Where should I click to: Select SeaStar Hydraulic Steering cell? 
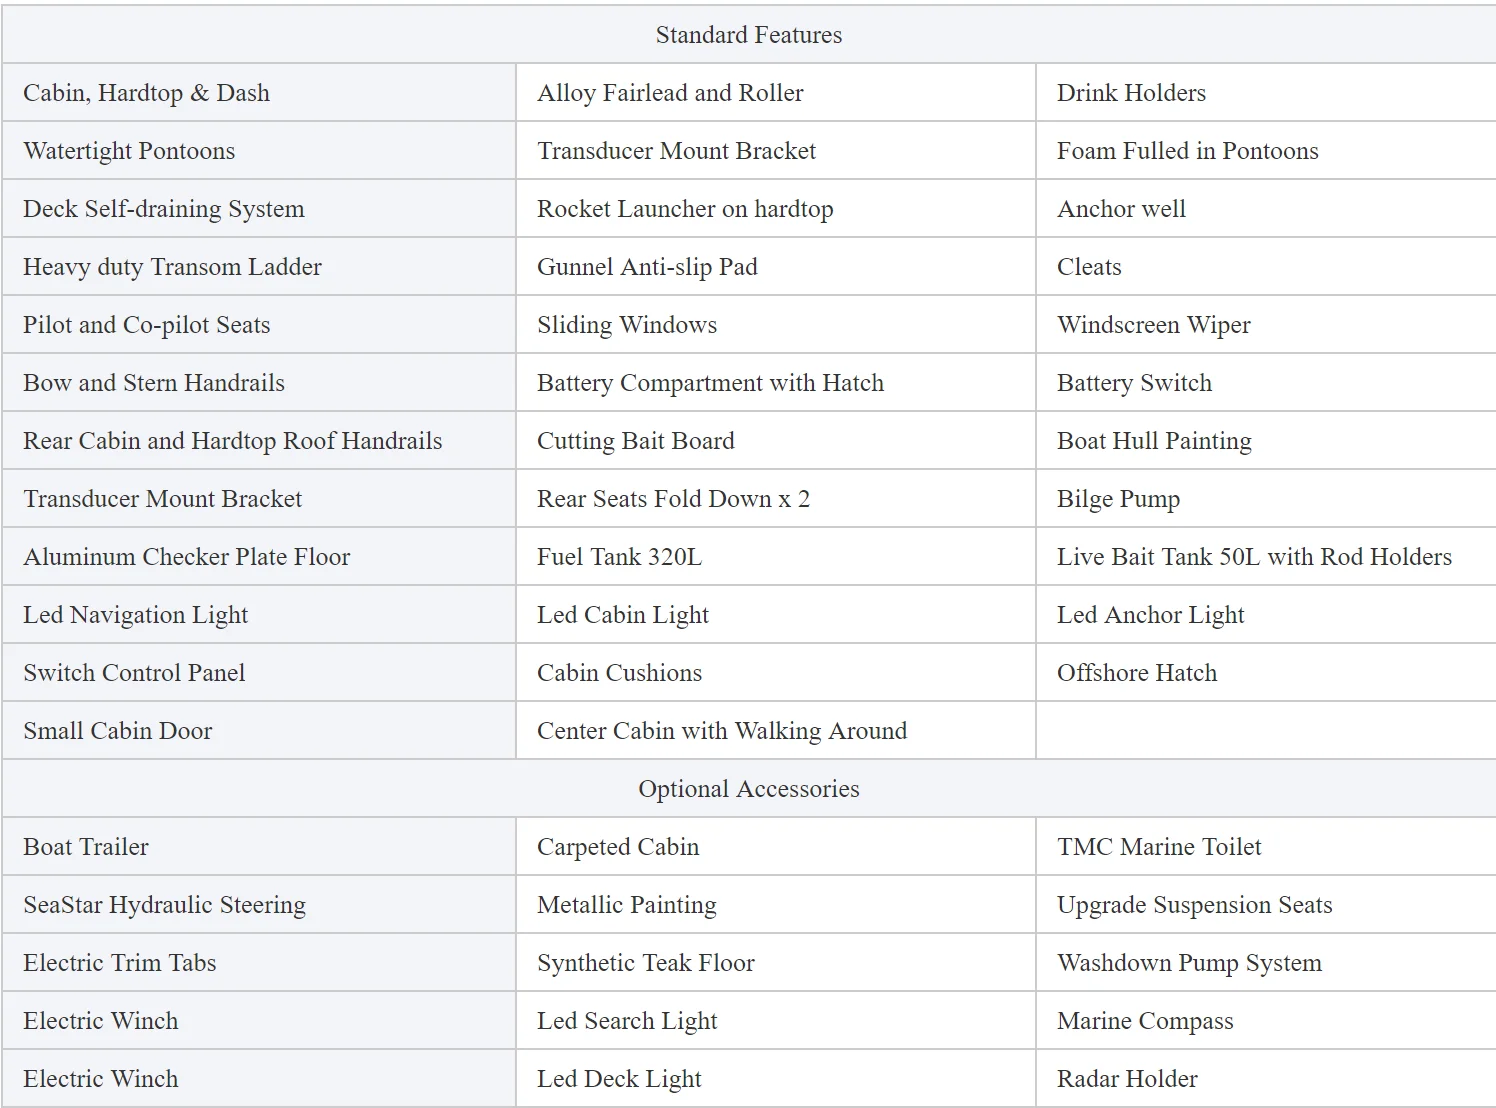point(165,905)
